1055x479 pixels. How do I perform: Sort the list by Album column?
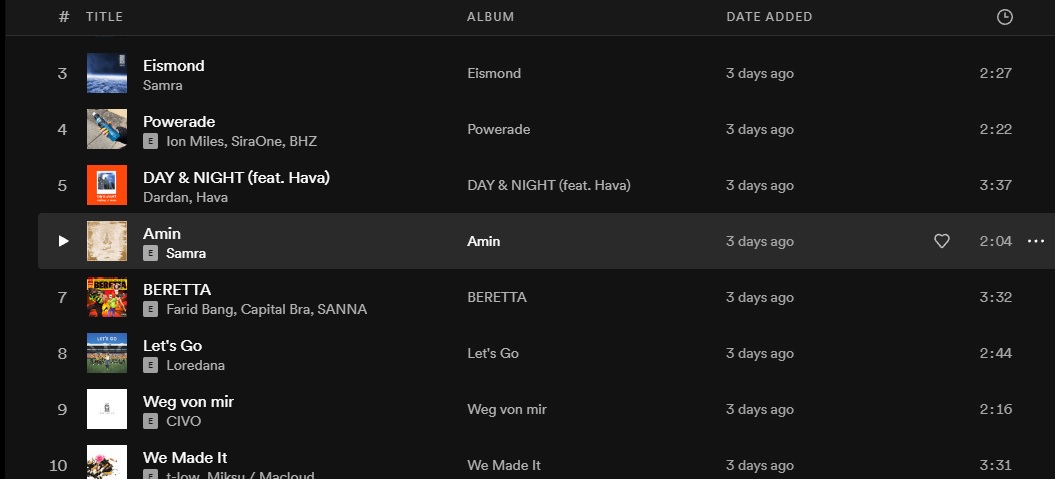490,17
